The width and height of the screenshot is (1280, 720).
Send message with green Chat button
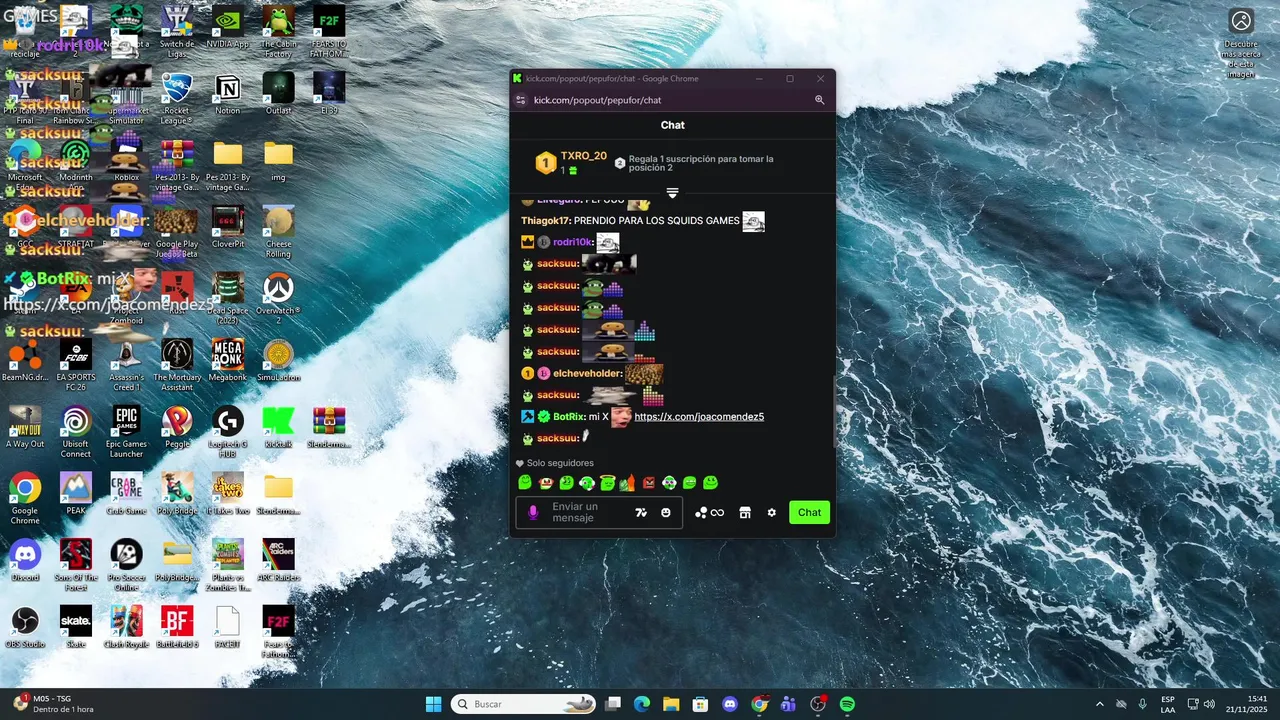[x=809, y=512]
